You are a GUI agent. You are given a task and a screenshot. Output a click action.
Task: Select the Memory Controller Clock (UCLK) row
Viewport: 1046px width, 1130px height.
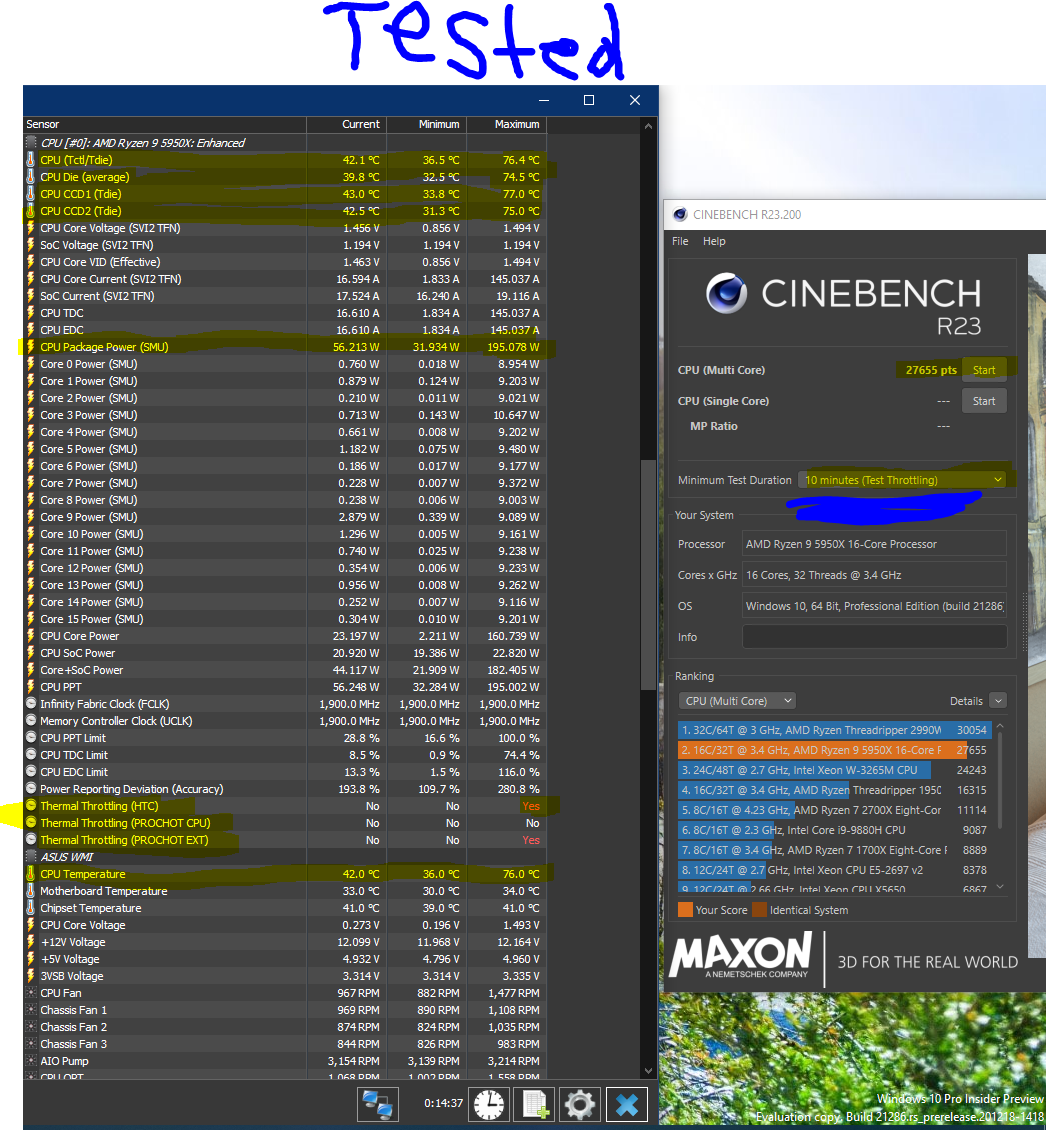(x=285, y=721)
